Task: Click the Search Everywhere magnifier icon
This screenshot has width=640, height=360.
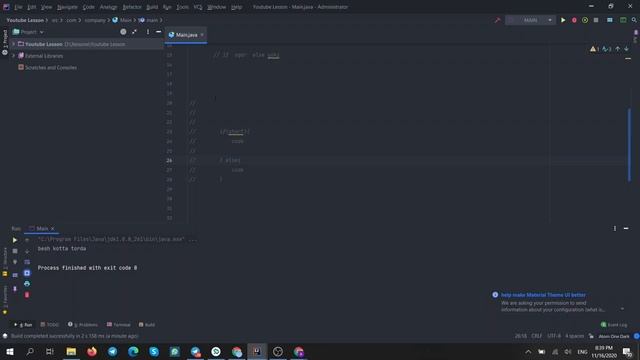Action: (x=634, y=20)
